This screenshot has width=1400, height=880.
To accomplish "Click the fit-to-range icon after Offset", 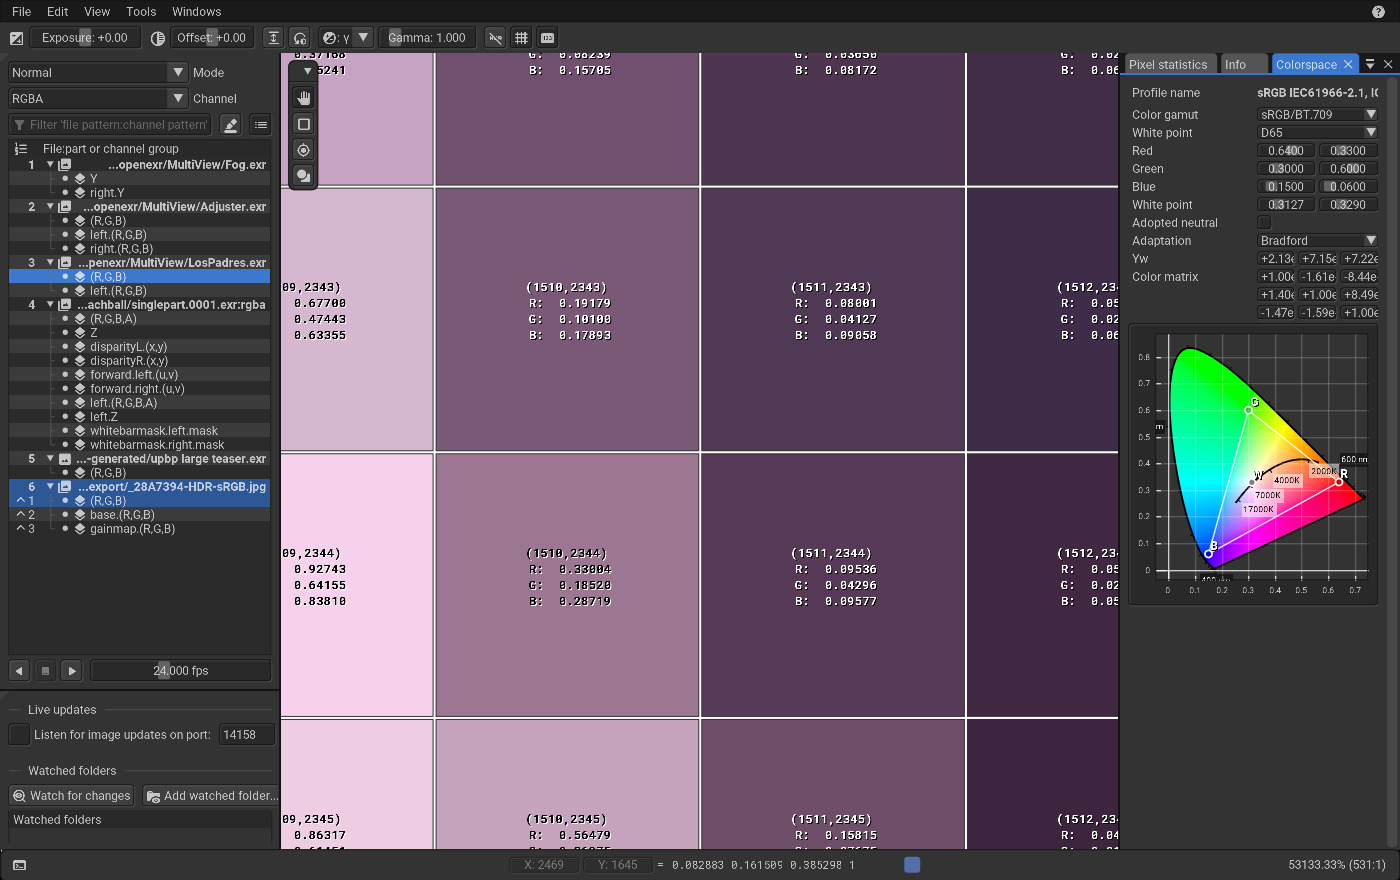I will [x=273, y=38].
